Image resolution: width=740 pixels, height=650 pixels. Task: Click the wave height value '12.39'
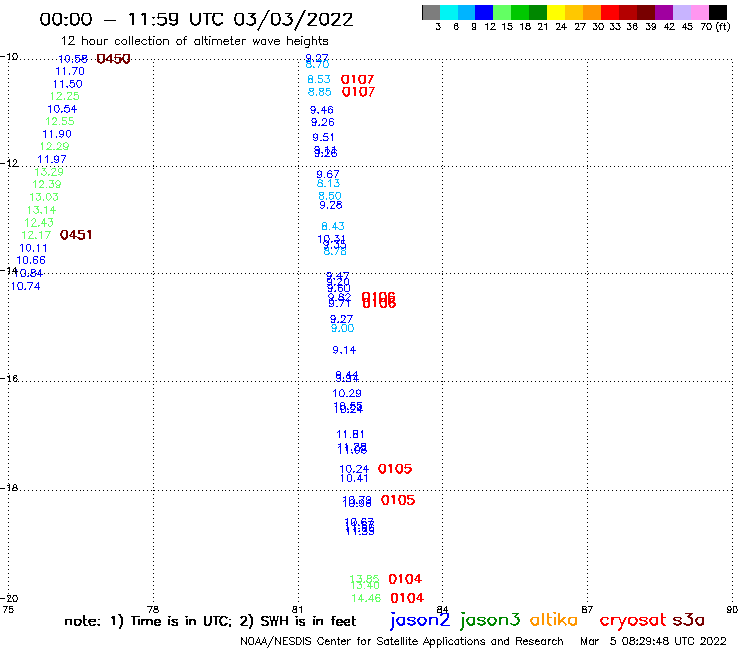[x=47, y=185]
